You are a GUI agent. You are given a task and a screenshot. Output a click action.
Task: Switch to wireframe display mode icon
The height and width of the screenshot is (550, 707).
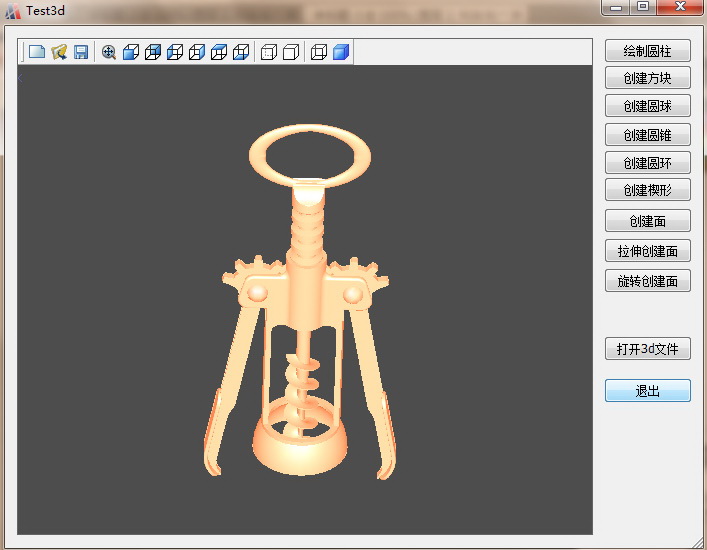[x=319, y=52]
